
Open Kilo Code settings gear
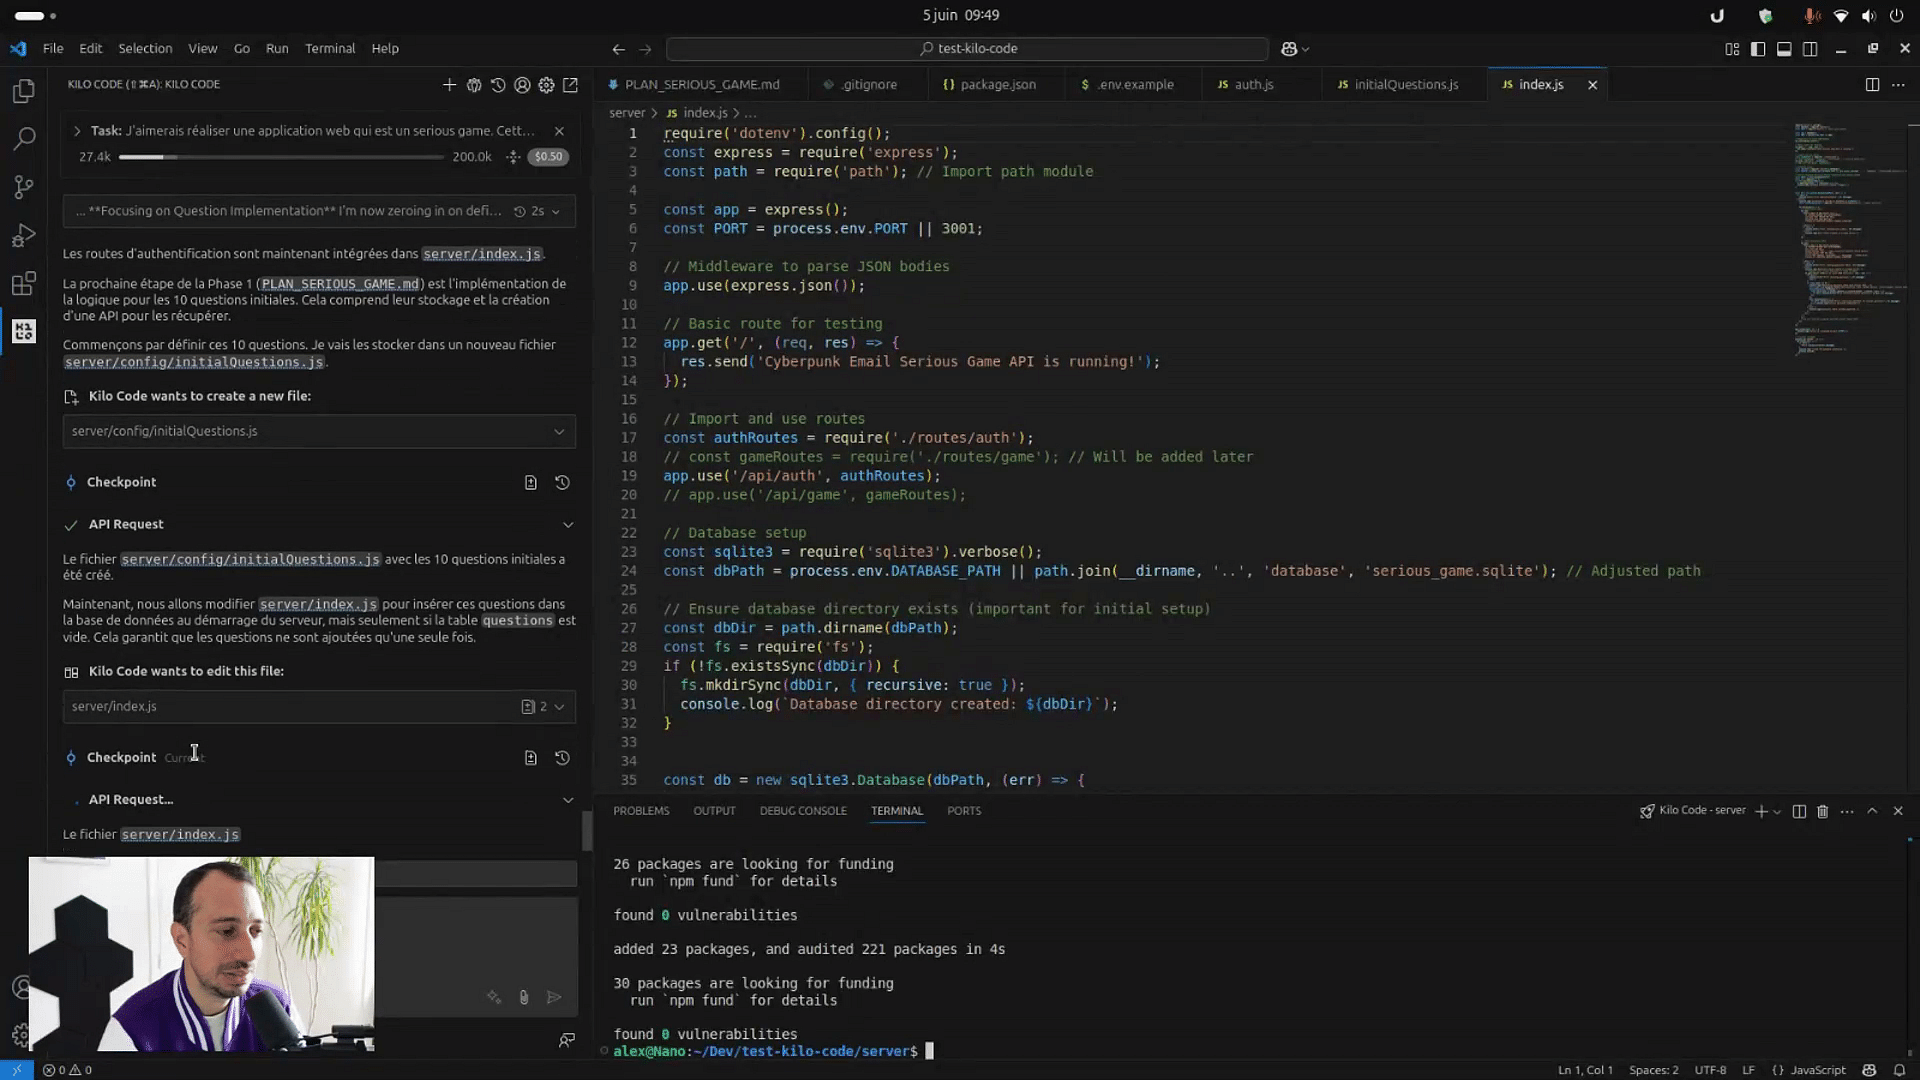[x=546, y=85]
